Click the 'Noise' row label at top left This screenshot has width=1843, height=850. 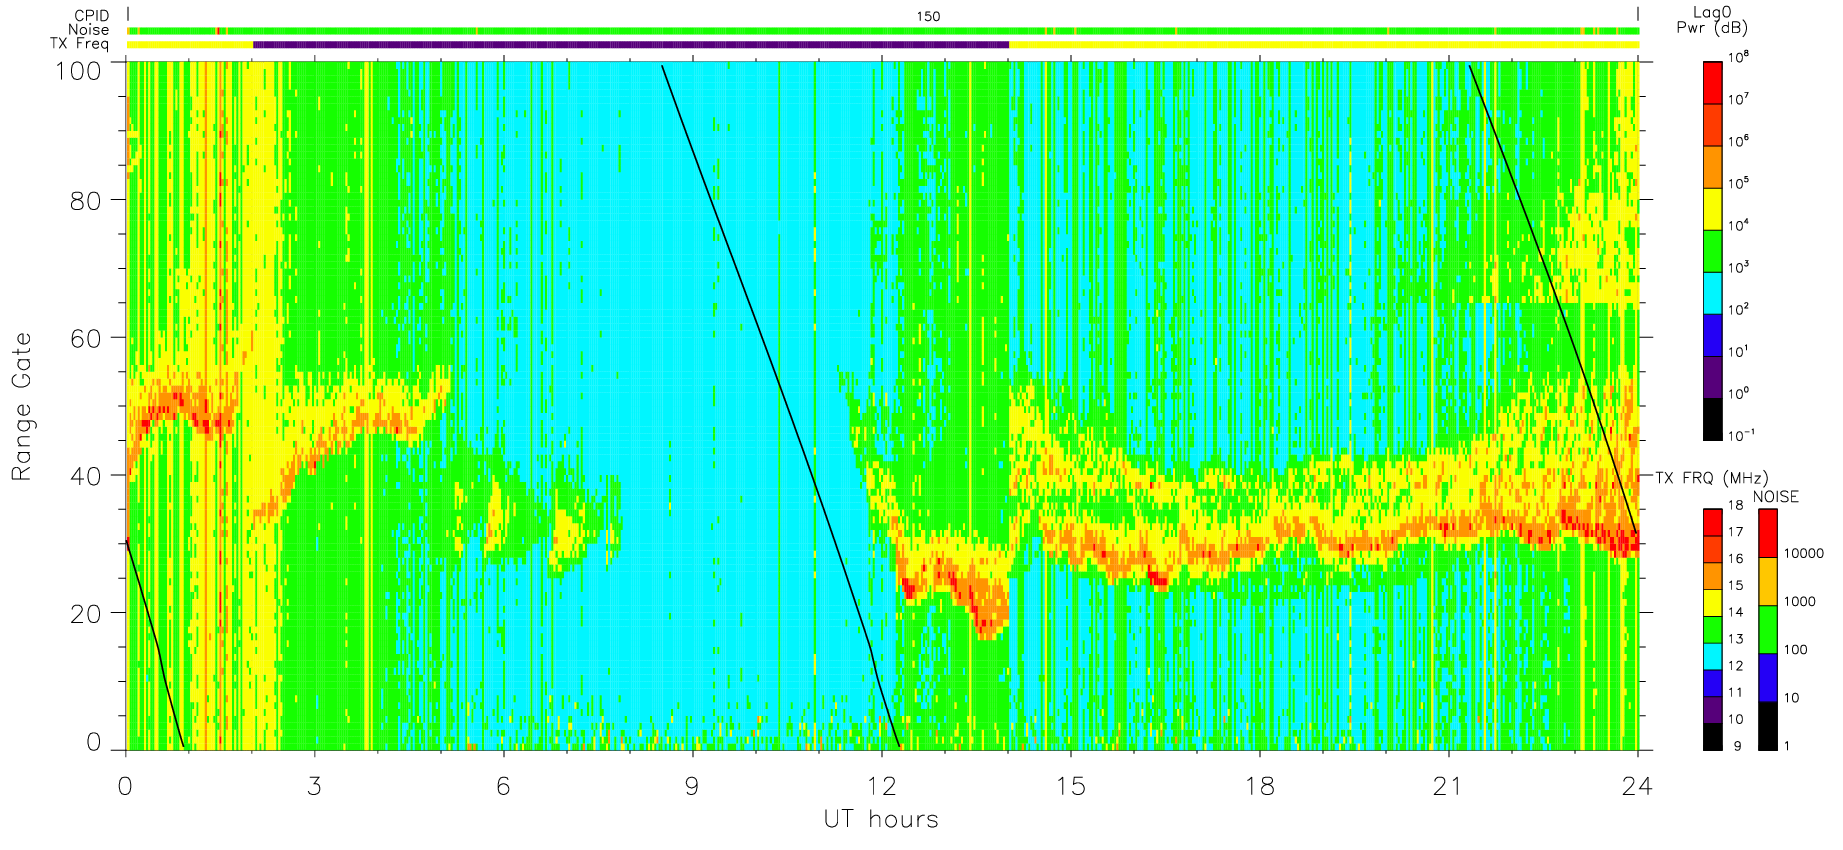(89, 30)
